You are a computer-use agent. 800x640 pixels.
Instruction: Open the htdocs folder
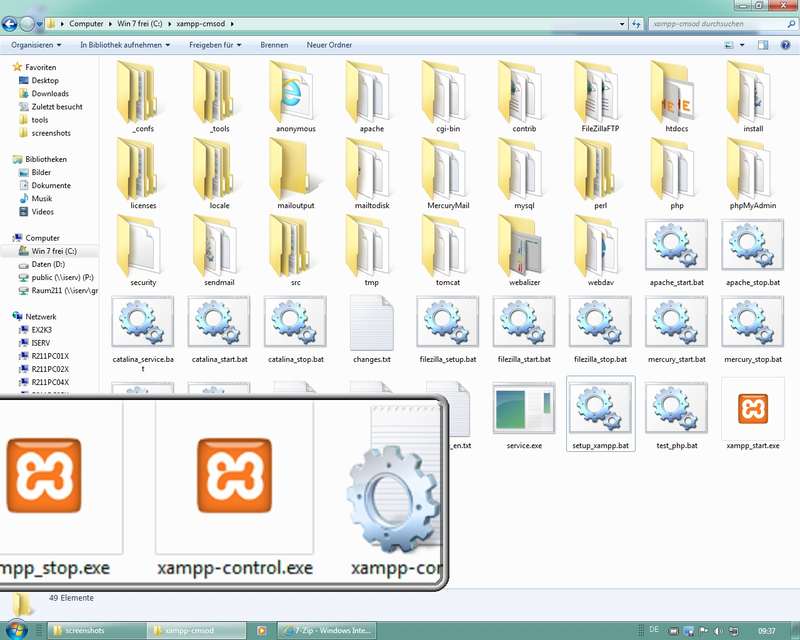677,97
